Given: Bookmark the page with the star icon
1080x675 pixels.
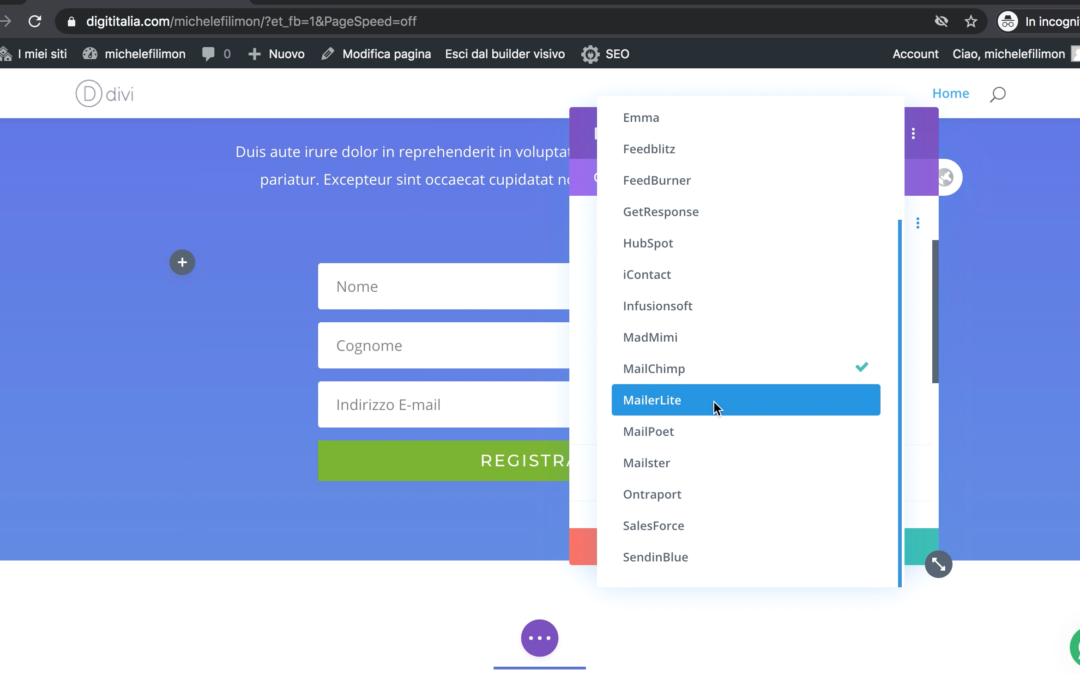Looking at the screenshot, I should (x=970, y=21).
